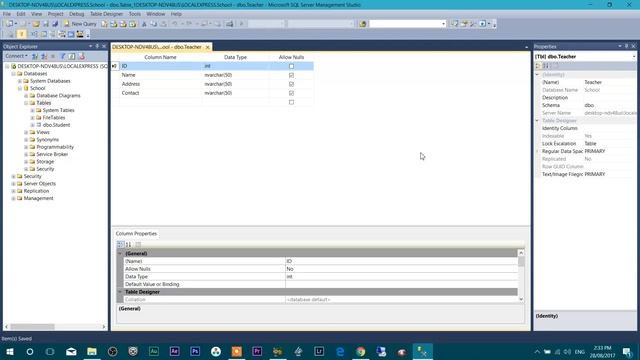Viewport: 640px width, 360px height.
Task: Click the New Query toolbar button
Action: (80, 24)
